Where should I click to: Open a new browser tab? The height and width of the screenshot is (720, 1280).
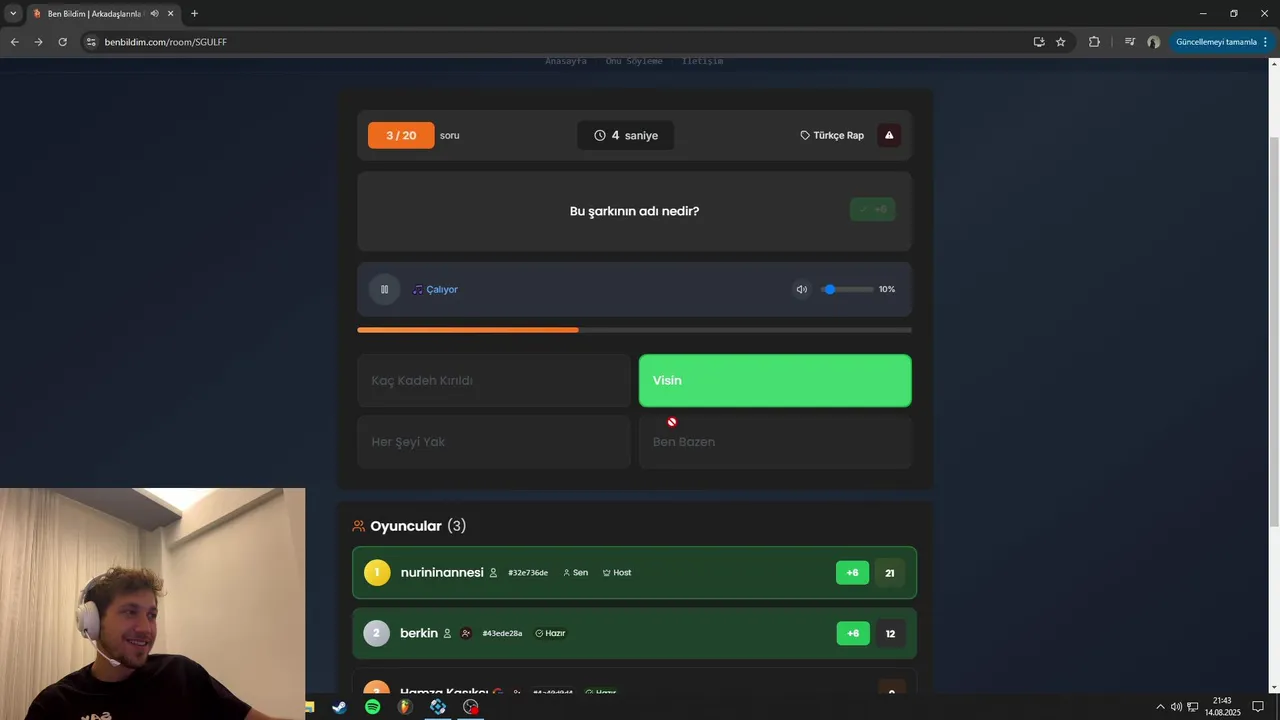click(x=194, y=13)
